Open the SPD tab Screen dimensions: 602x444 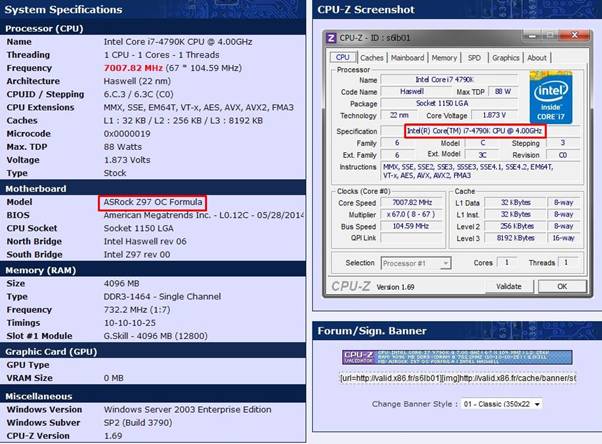[474, 58]
